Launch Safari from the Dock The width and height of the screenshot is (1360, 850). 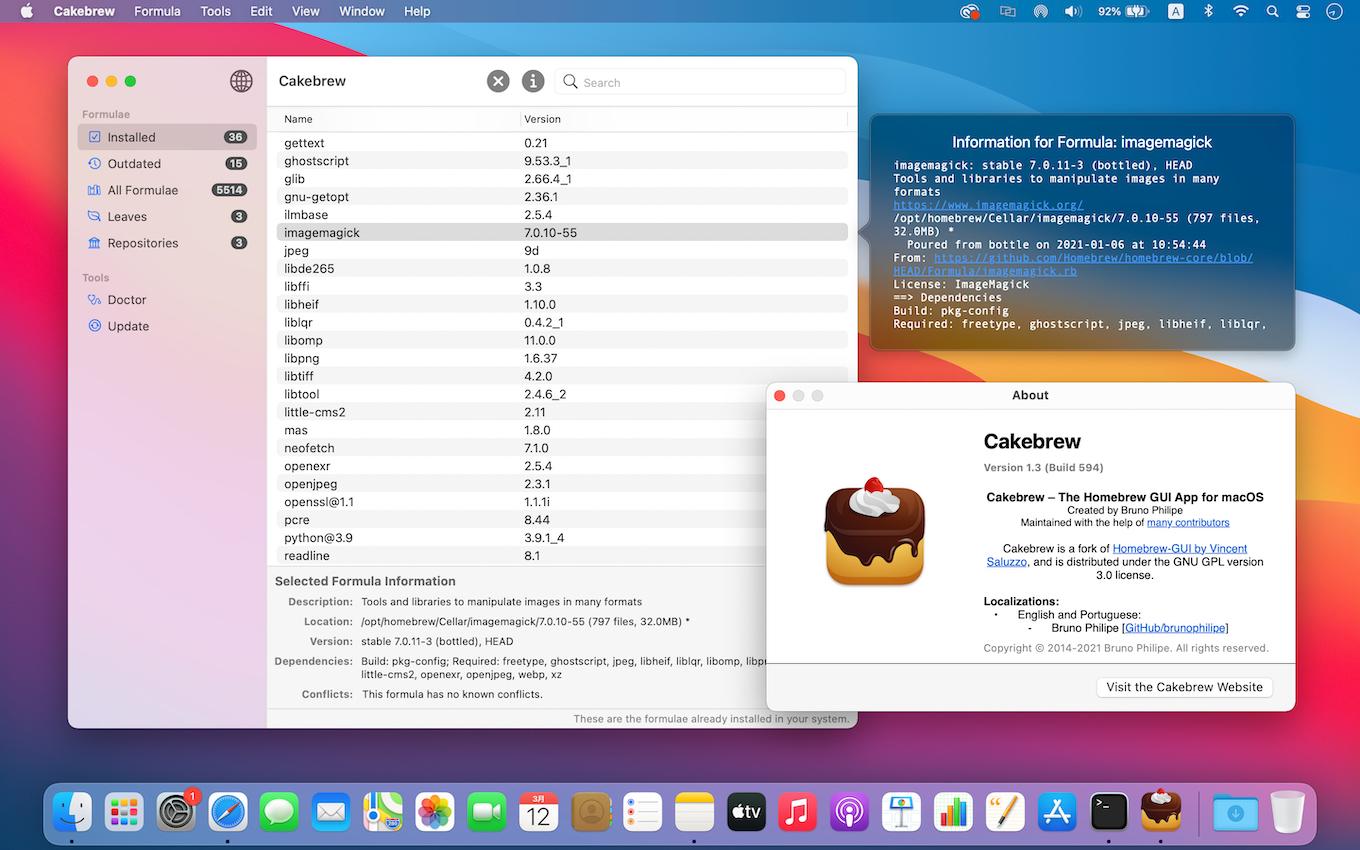pyautogui.click(x=228, y=811)
